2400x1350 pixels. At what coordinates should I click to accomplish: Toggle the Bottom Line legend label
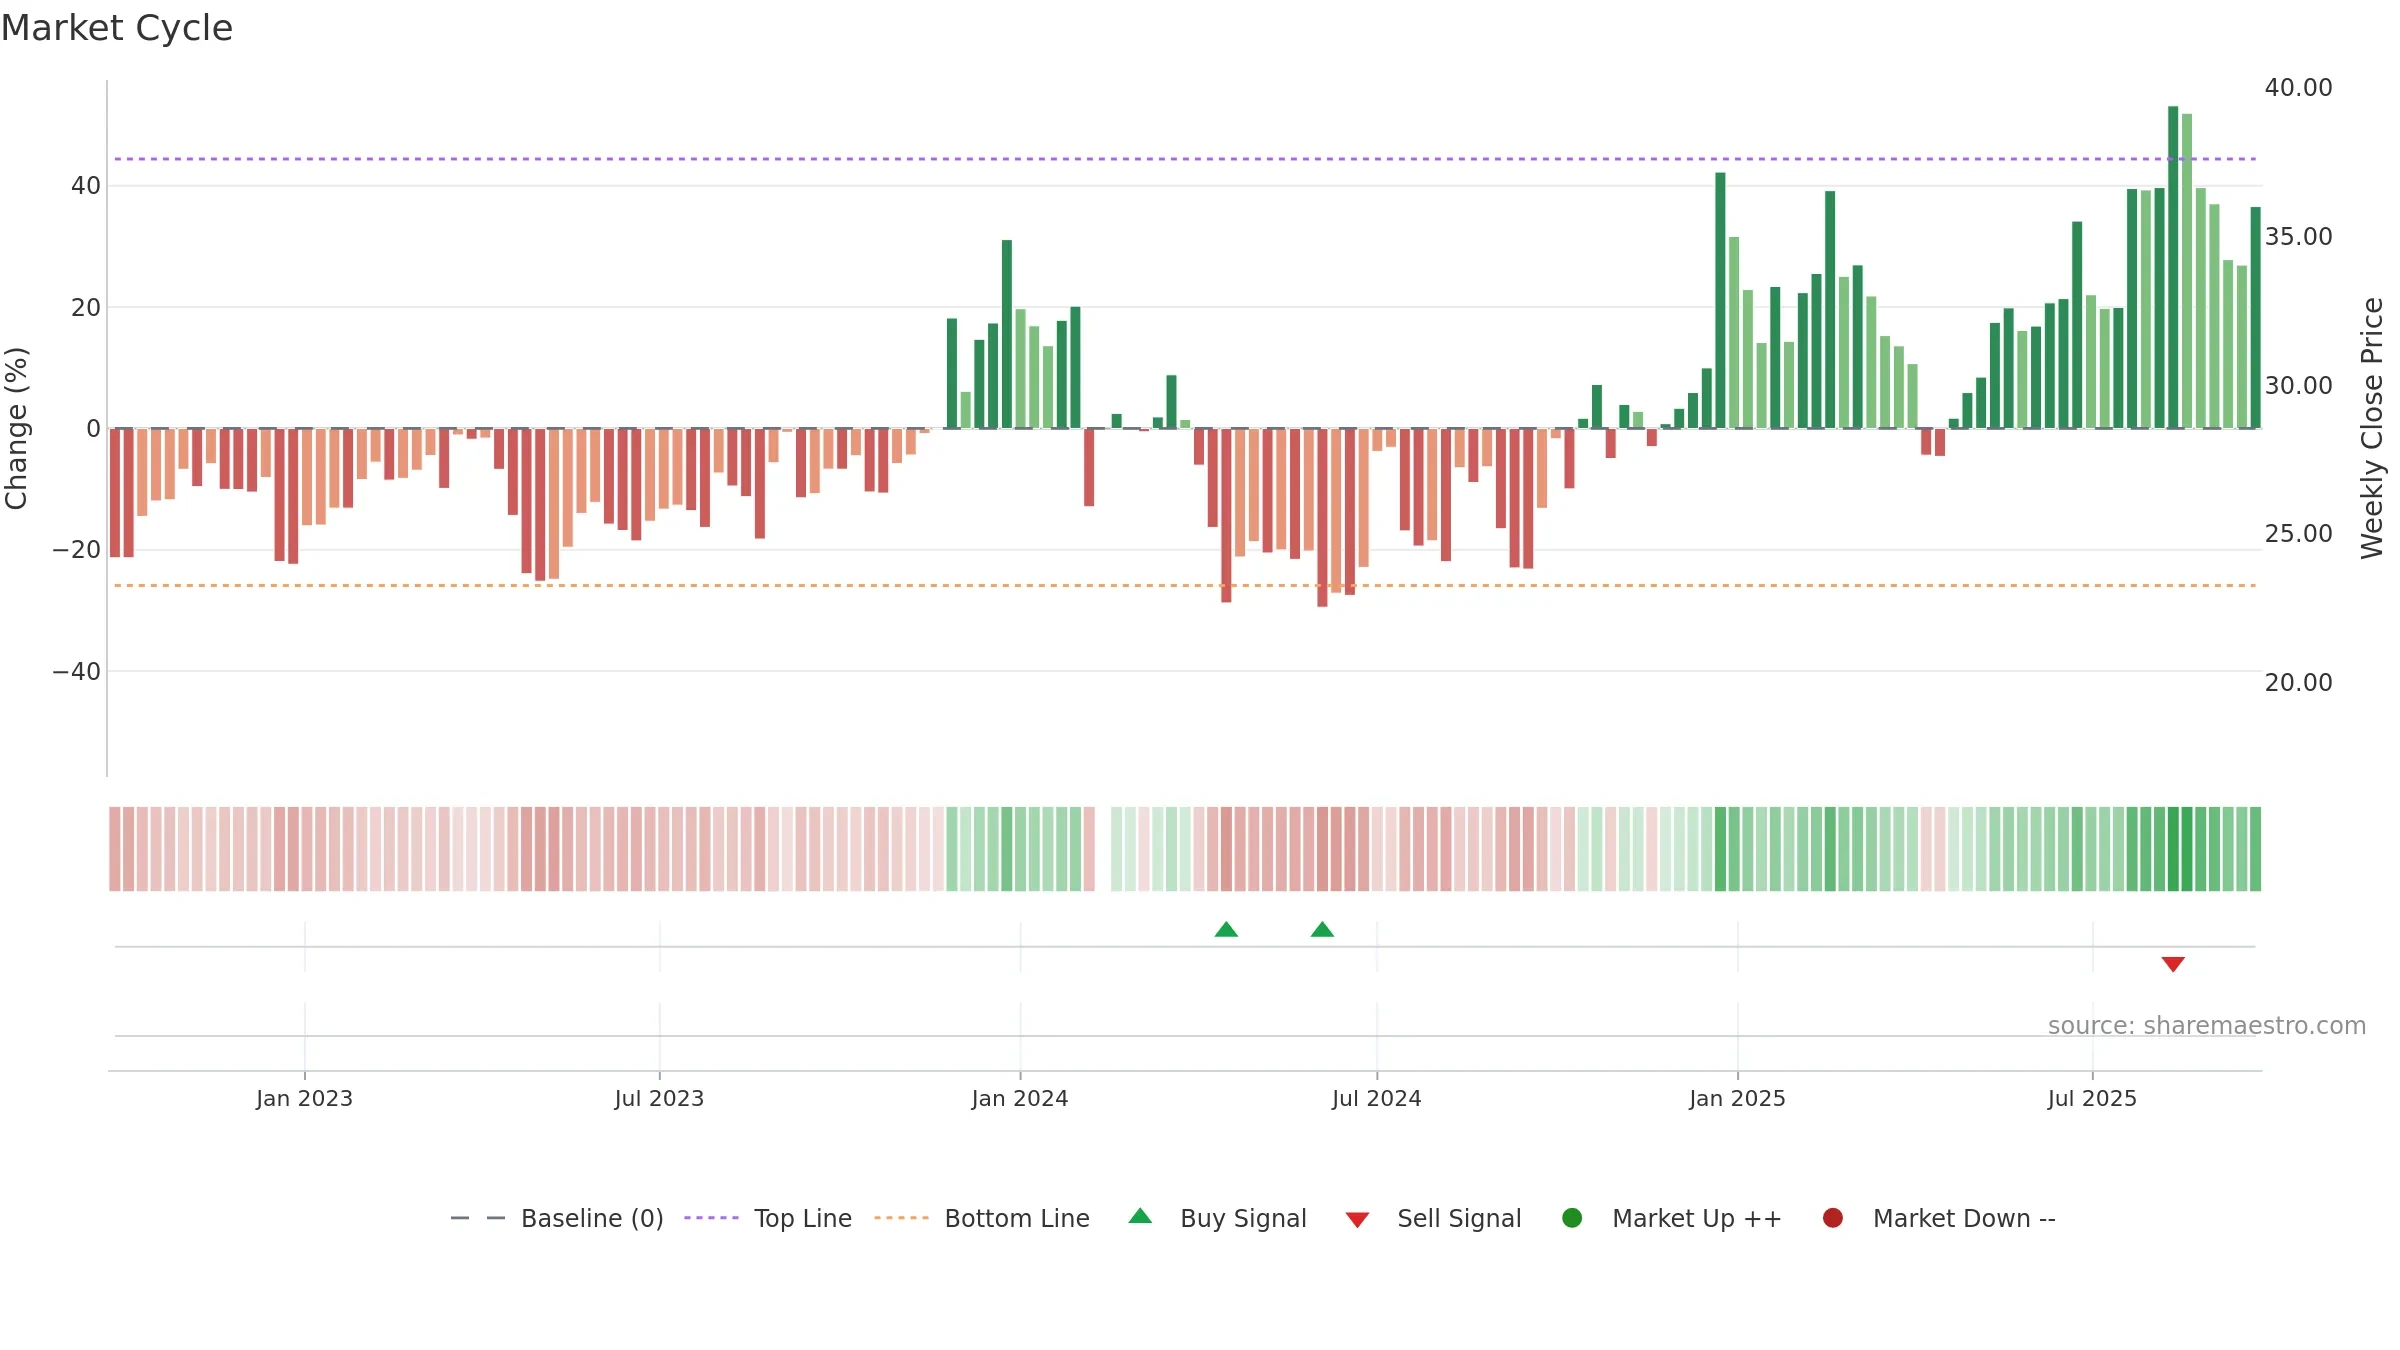tap(1017, 1219)
